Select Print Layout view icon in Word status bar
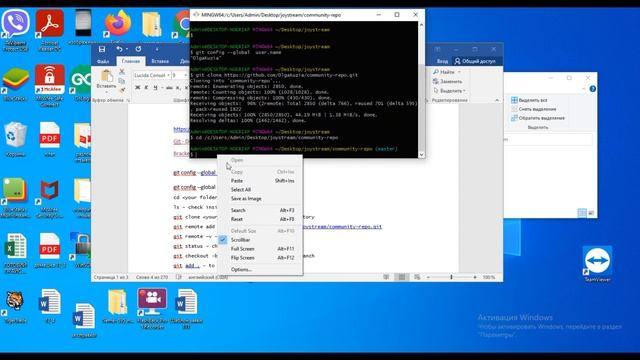Viewport: 640px width, 360px height. [402, 277]
